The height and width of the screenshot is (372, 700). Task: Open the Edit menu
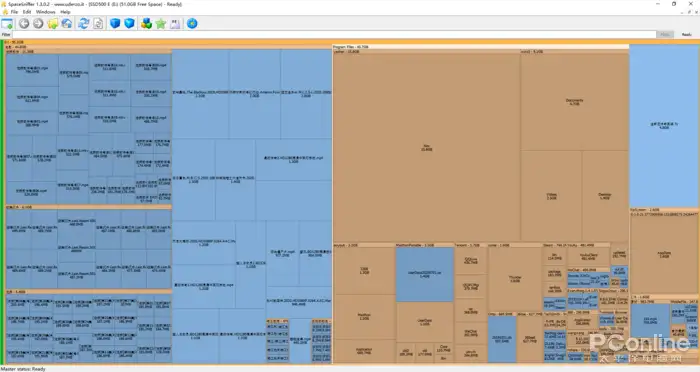(x=27, y=12)
